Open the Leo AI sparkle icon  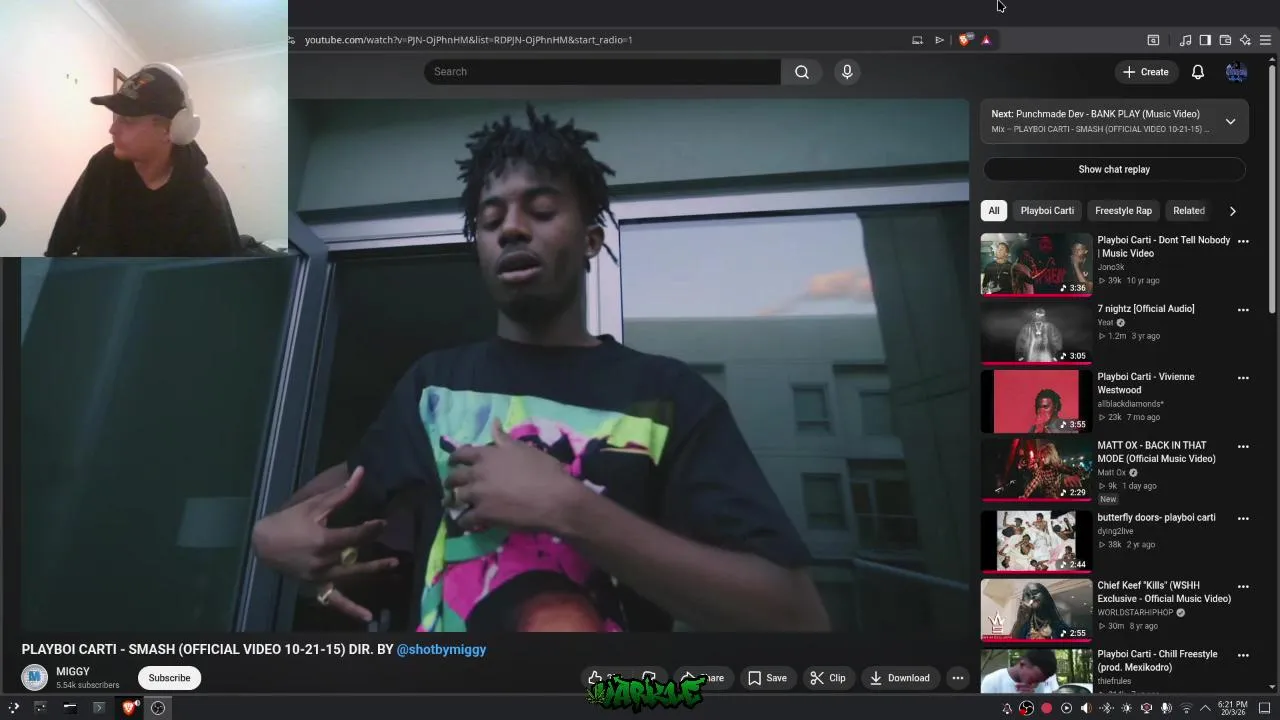pos(1245,40)
